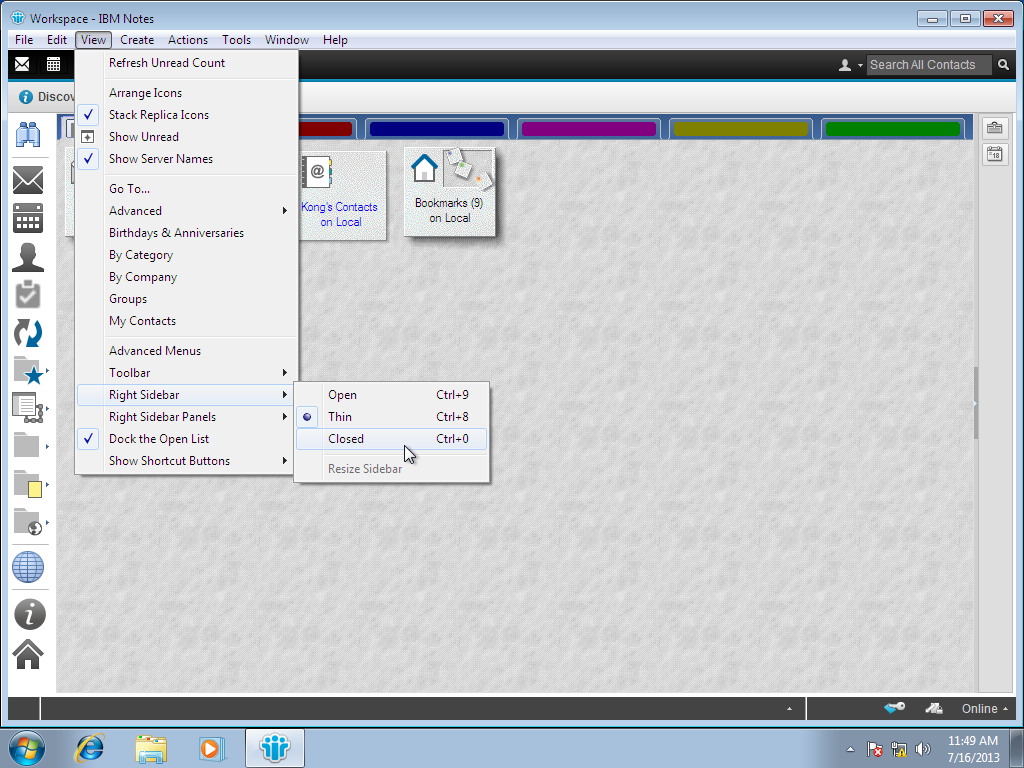Open the Window menu
Viewport: 1024px width, 768px height.
[x=287, y=40]
